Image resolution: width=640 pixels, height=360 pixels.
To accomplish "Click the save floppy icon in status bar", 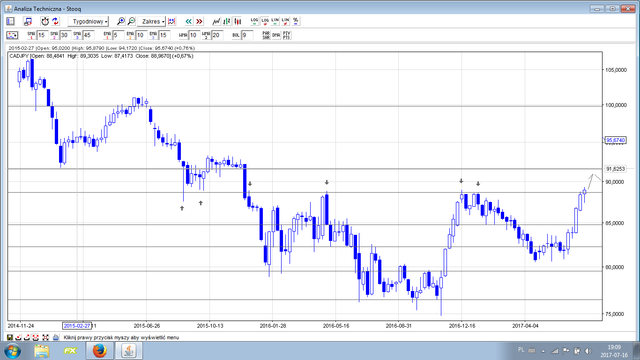I will 10,338.
